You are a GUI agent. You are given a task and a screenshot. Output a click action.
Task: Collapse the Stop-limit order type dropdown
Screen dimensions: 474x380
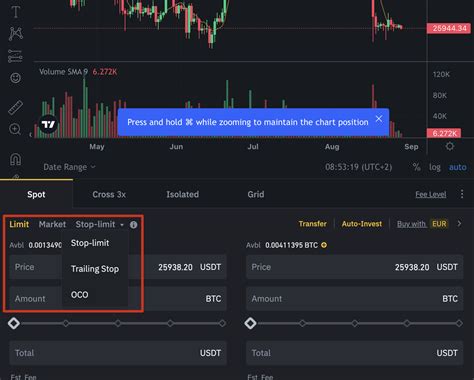click(x=99, y=224)
